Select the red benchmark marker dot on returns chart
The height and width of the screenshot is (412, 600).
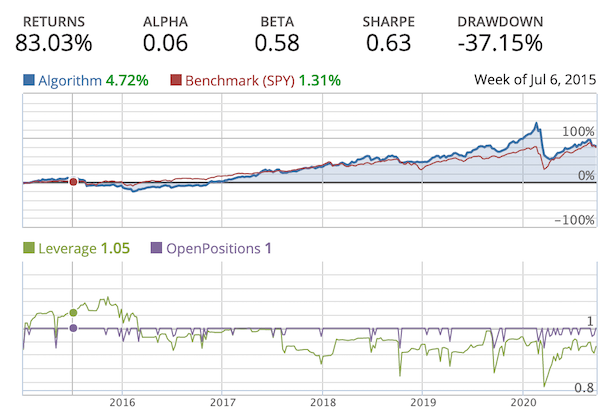click(x=73, y=181)
